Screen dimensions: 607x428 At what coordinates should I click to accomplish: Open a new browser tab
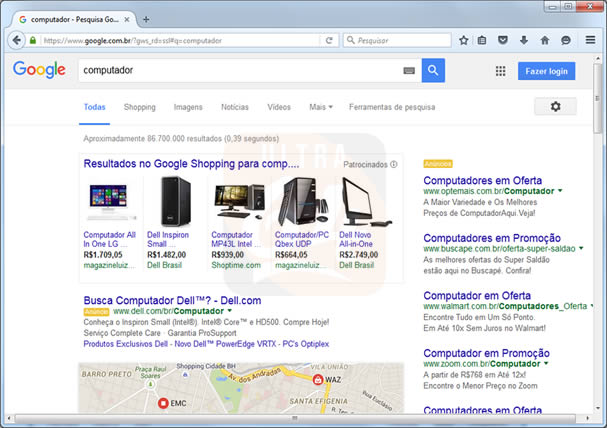coord(146,19)
